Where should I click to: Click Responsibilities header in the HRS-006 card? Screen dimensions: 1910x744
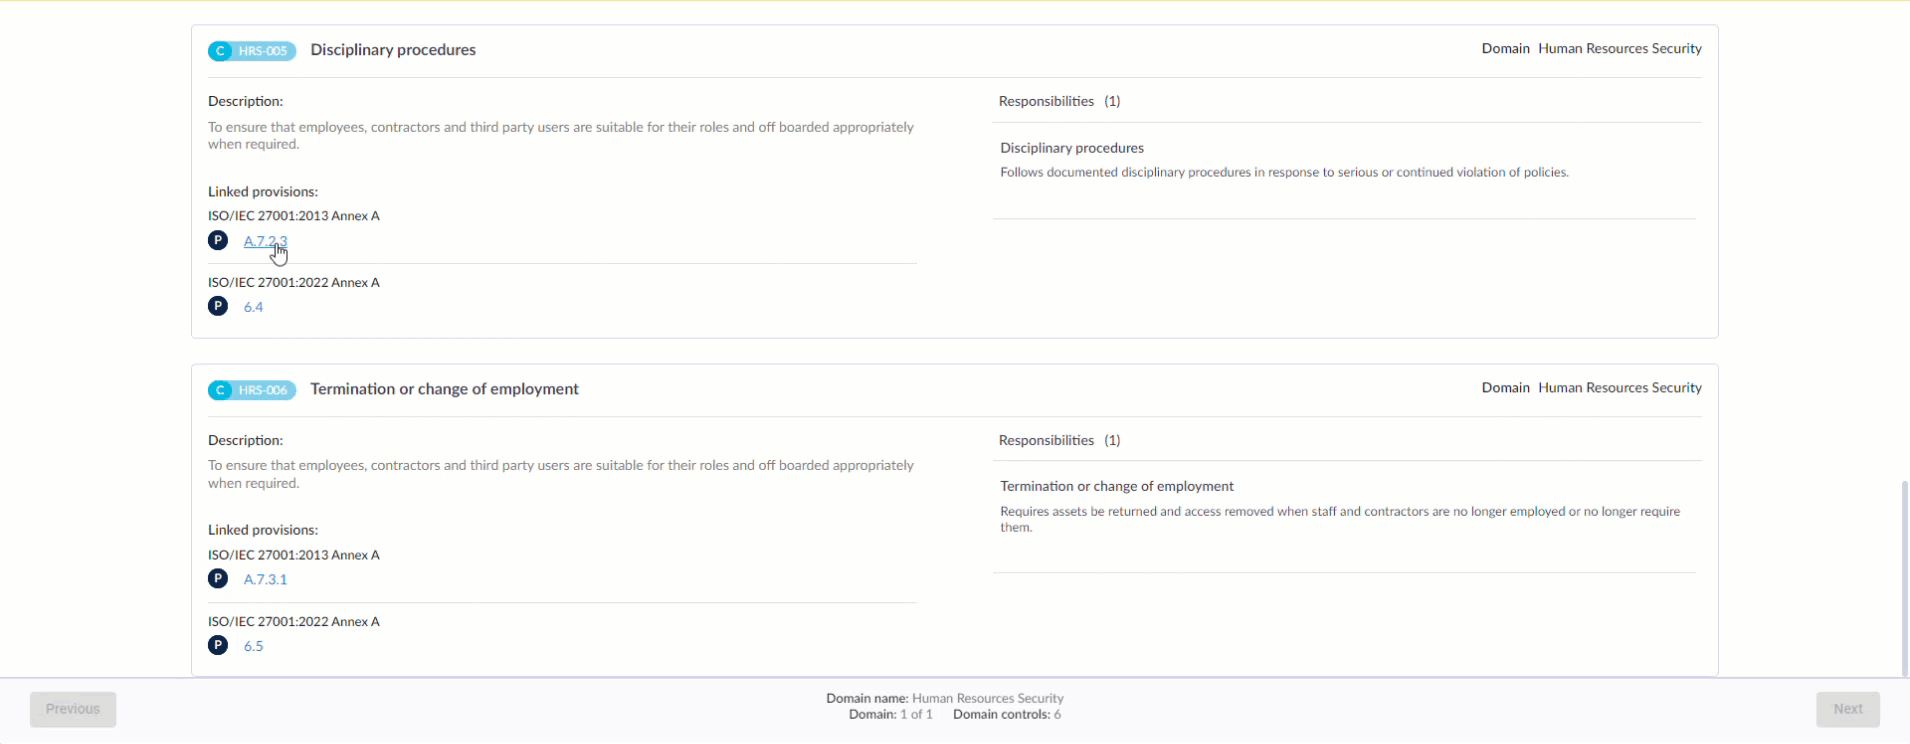1046,440
